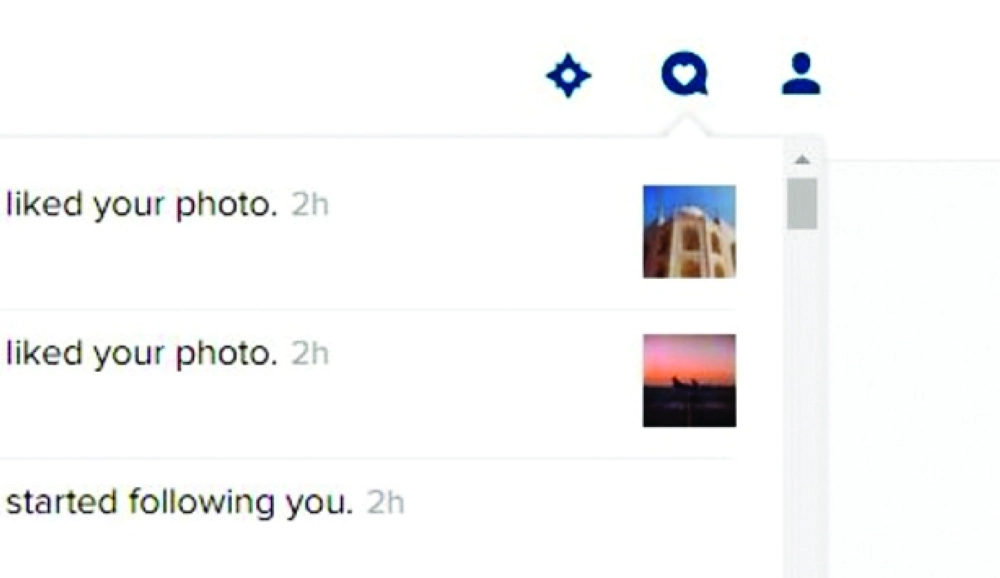Screen dimensions: 1000x578
Task: Open the sunset silhouette photo thumbnail
Action: pyautogui.click(x=689, y=380)
